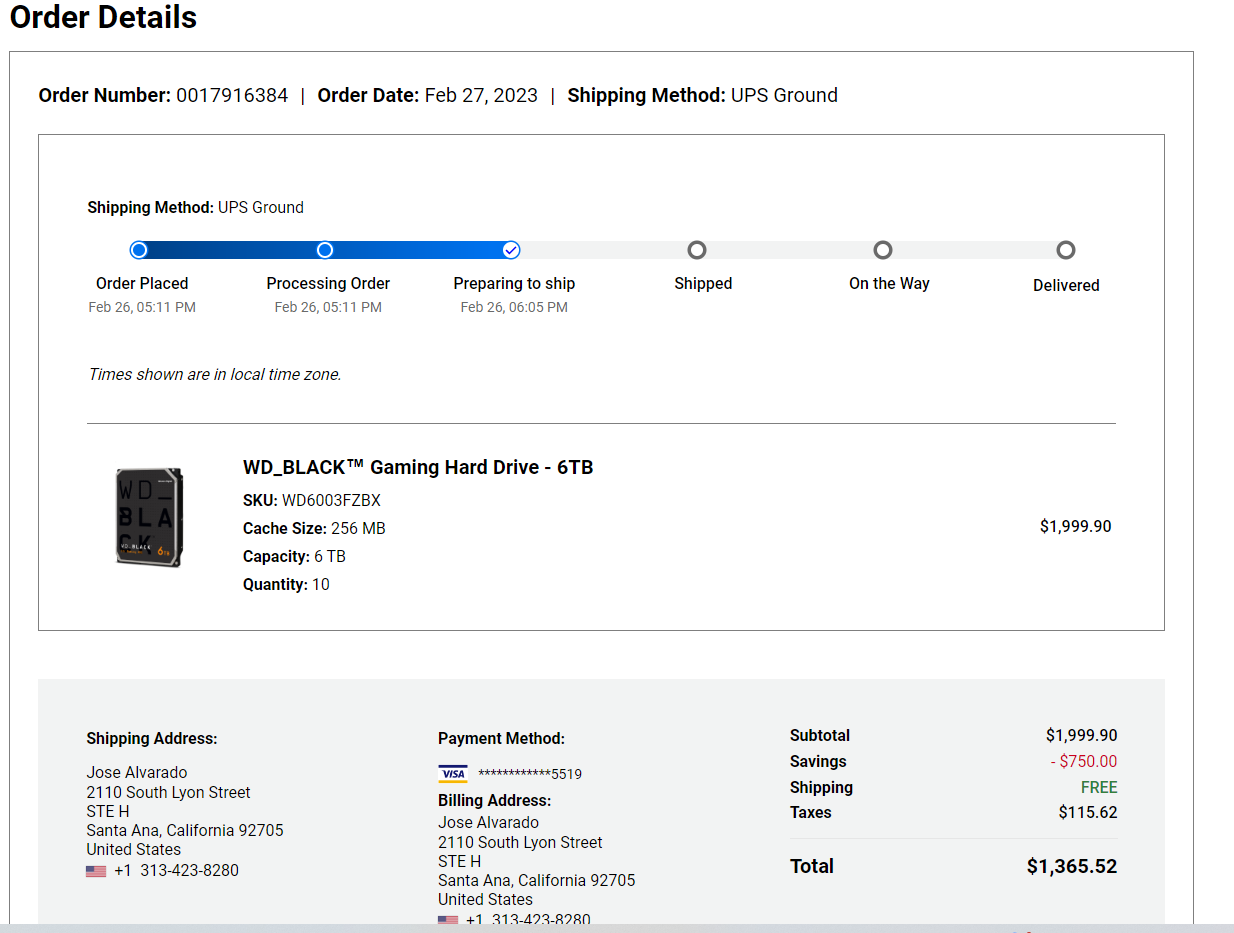
Task: Click the Delivered status circle
Action: point(1066,250)
